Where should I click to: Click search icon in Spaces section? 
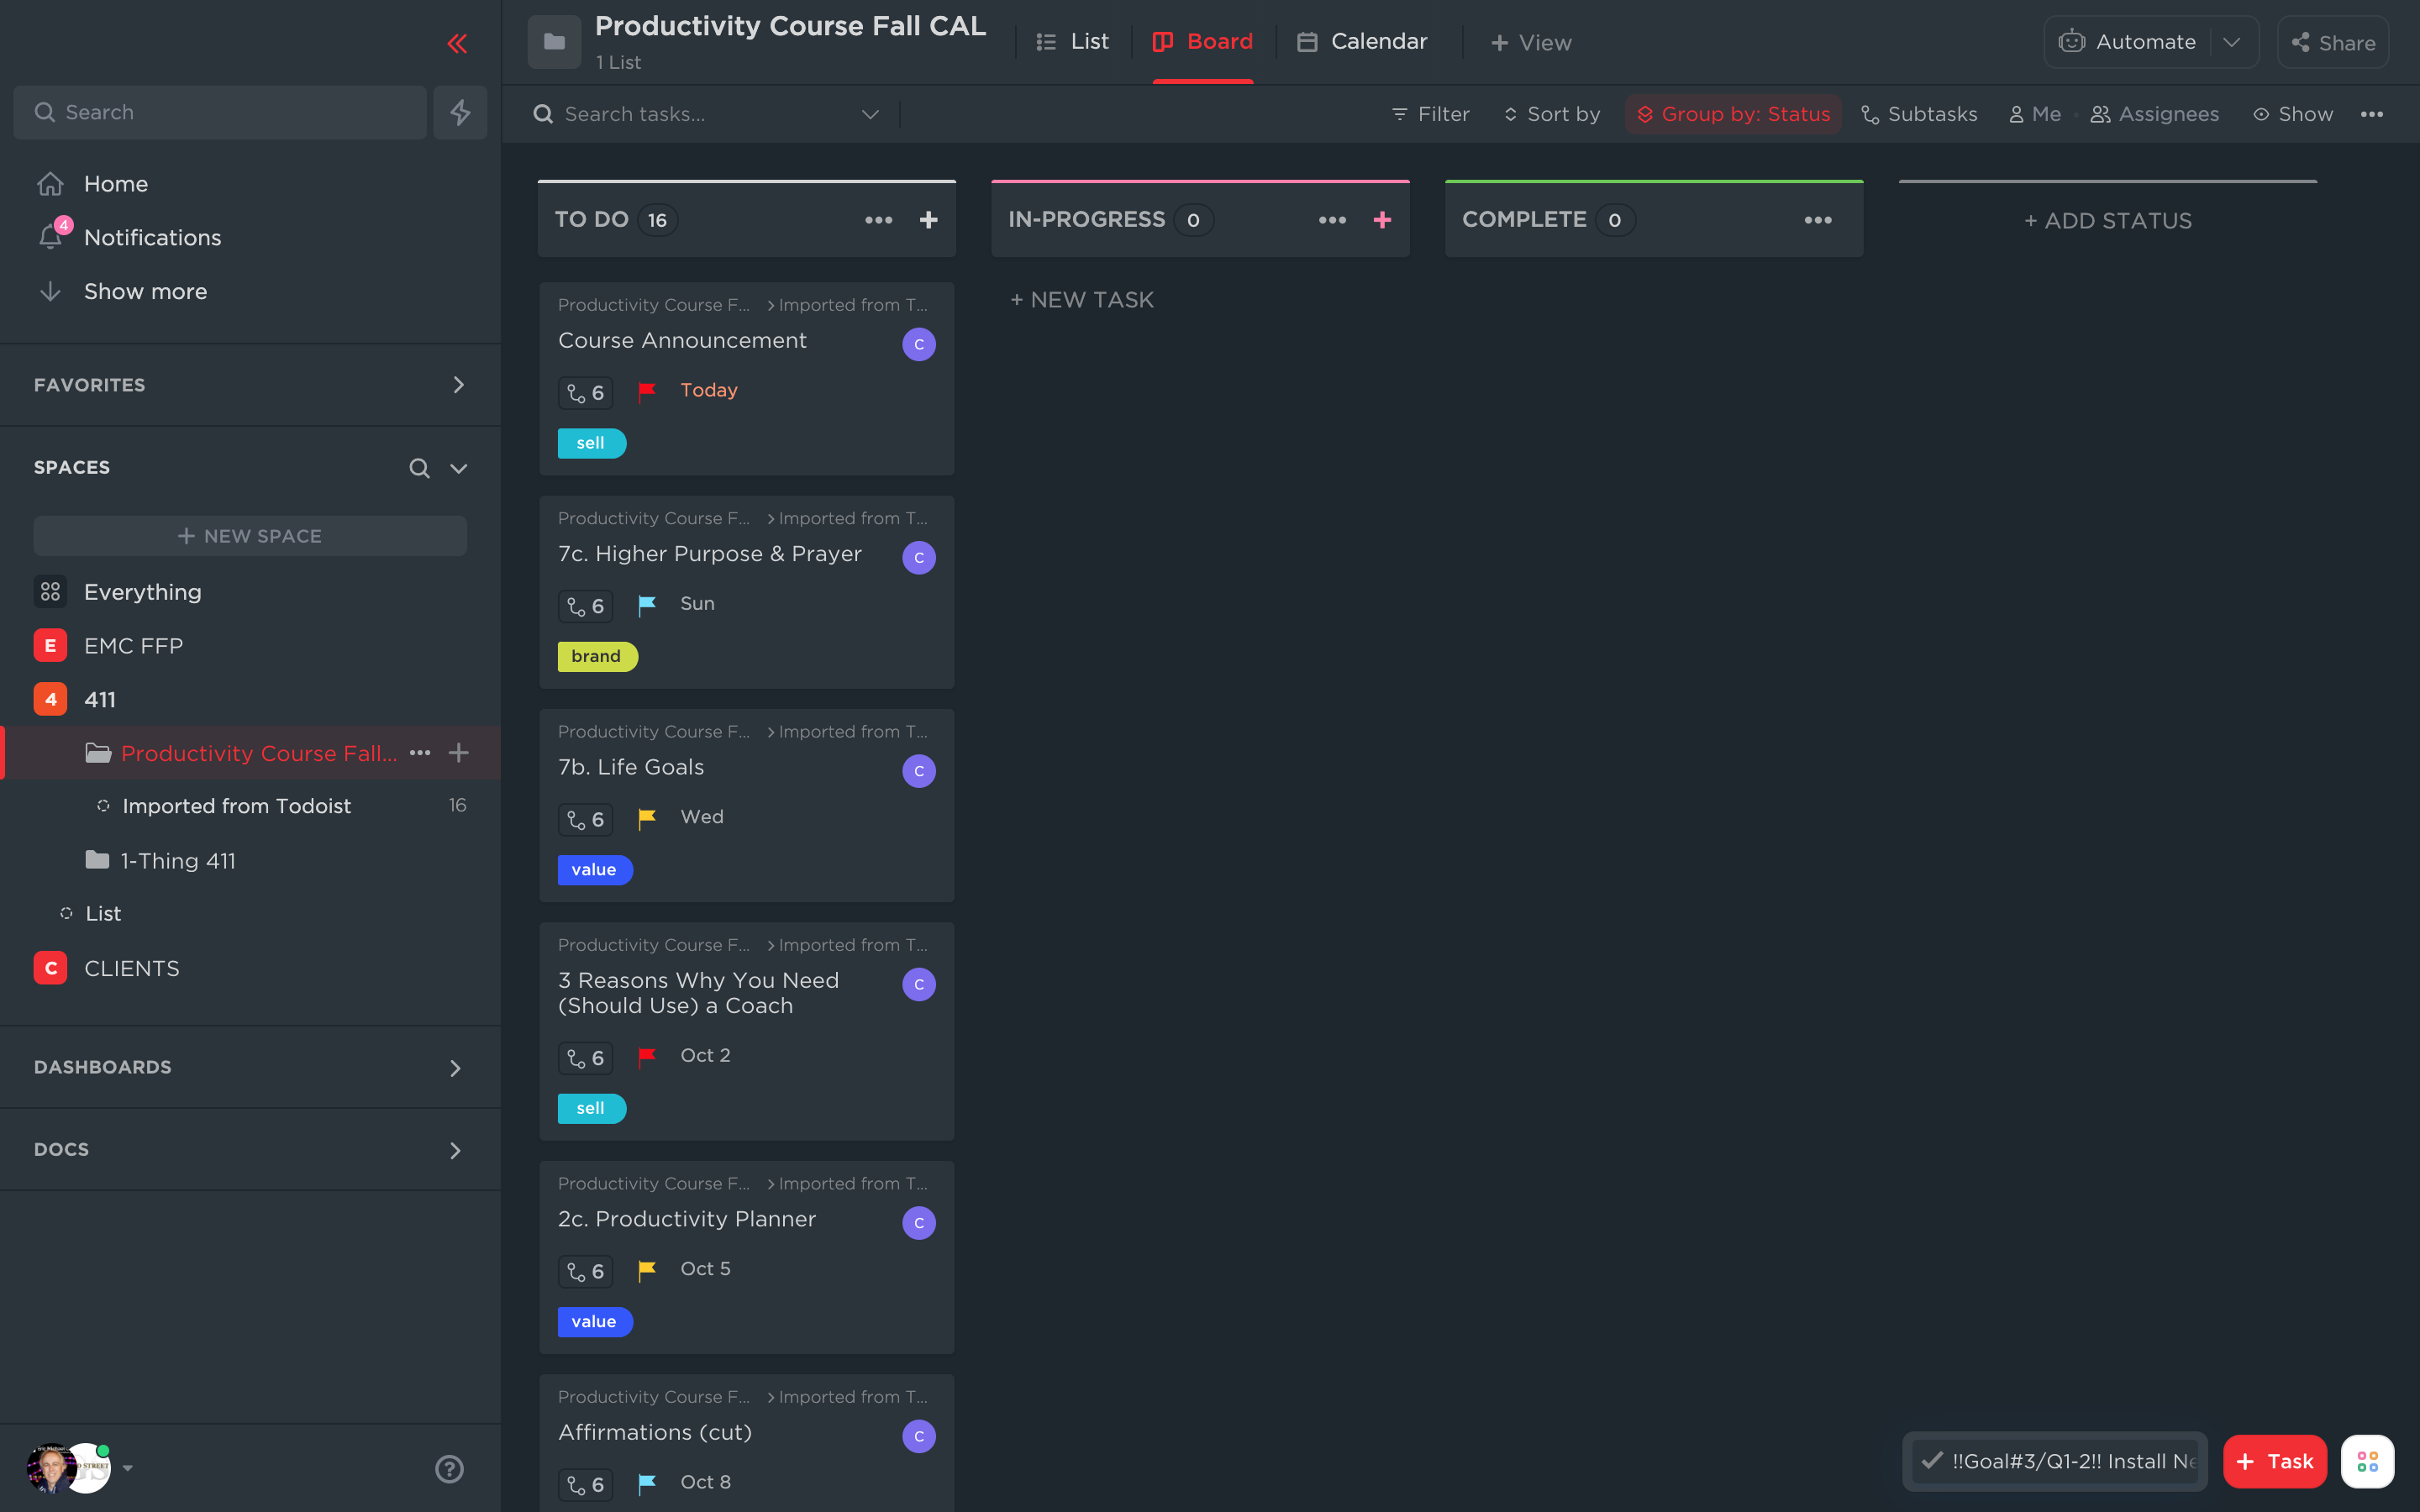tap(419, 468)
